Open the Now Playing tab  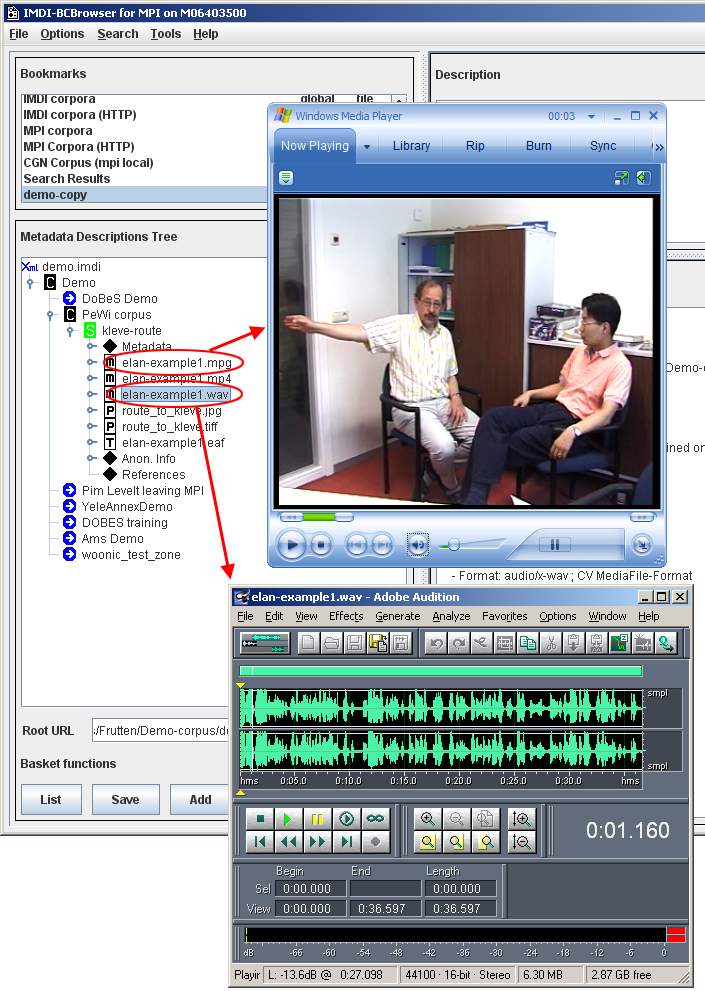(315, 146)
